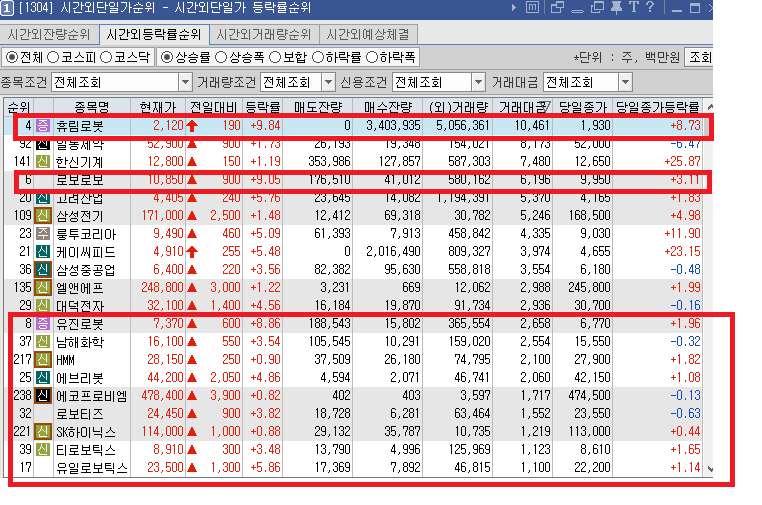Click the 주 badge beside 룽투코리아

pyautogui.click(x=43, y=233)
